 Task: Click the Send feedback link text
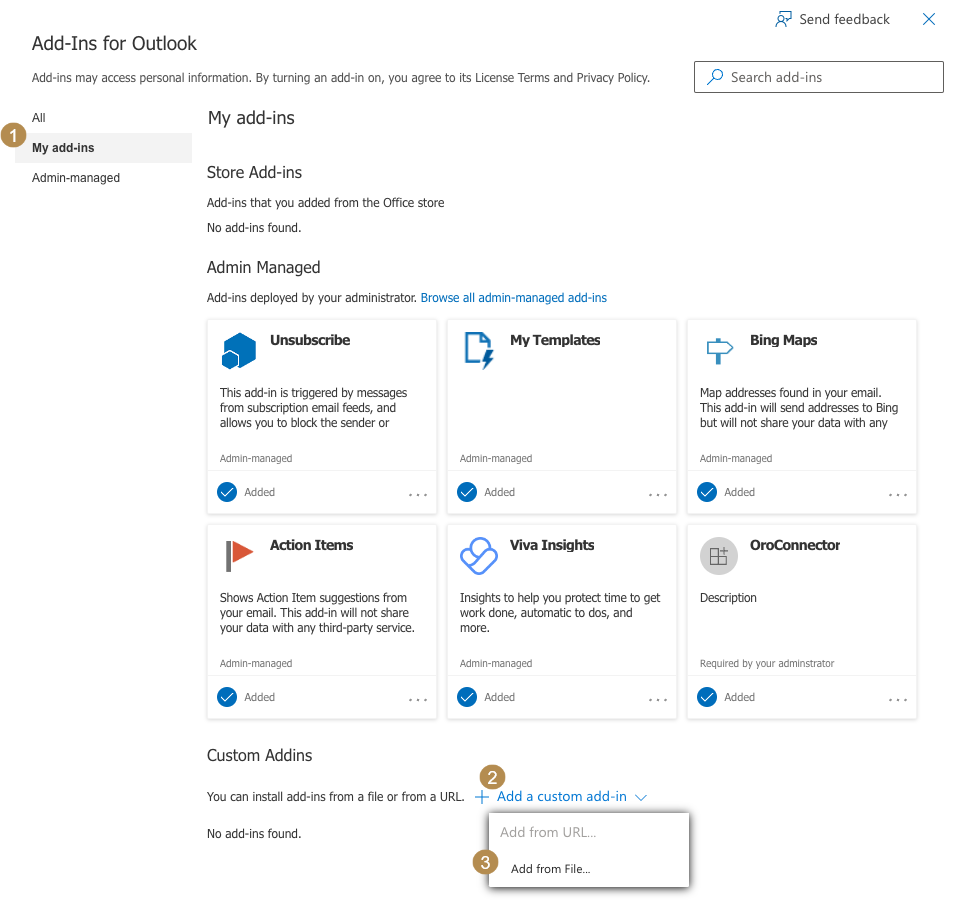pos(844,19)
